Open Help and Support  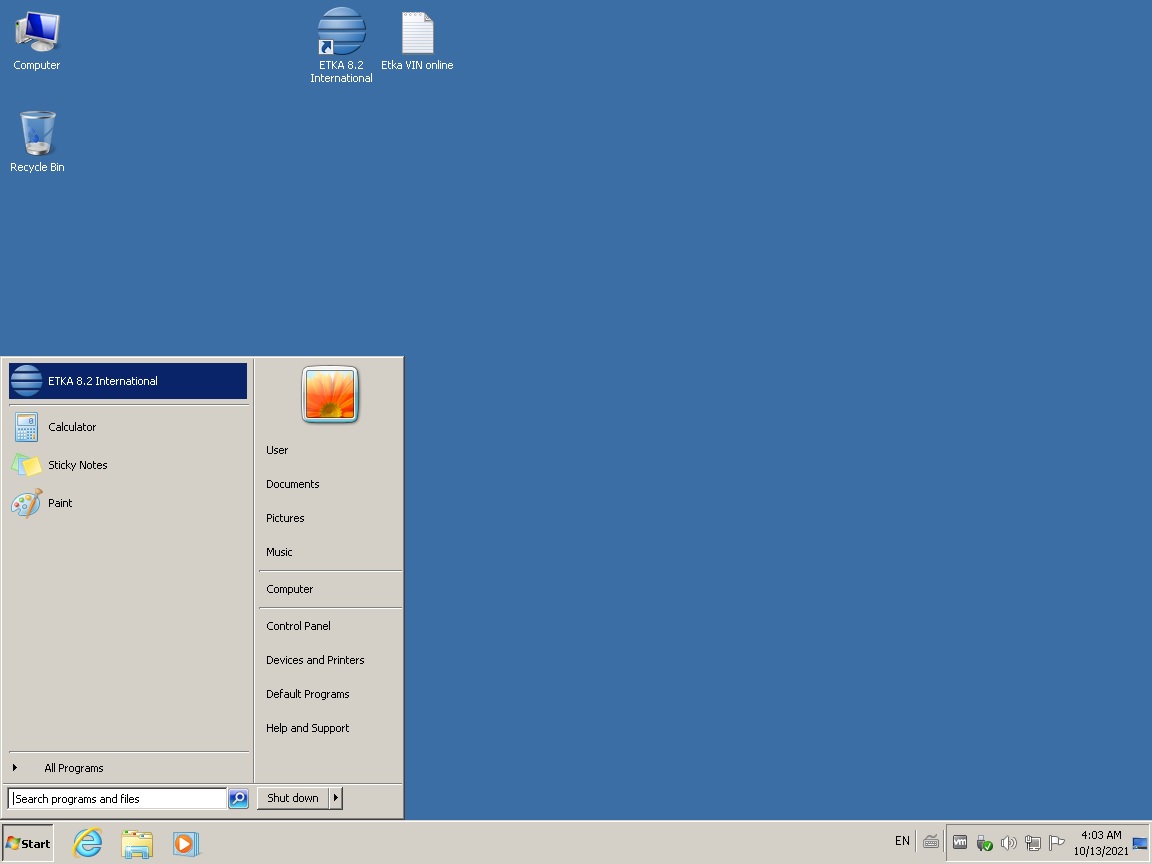308,728
